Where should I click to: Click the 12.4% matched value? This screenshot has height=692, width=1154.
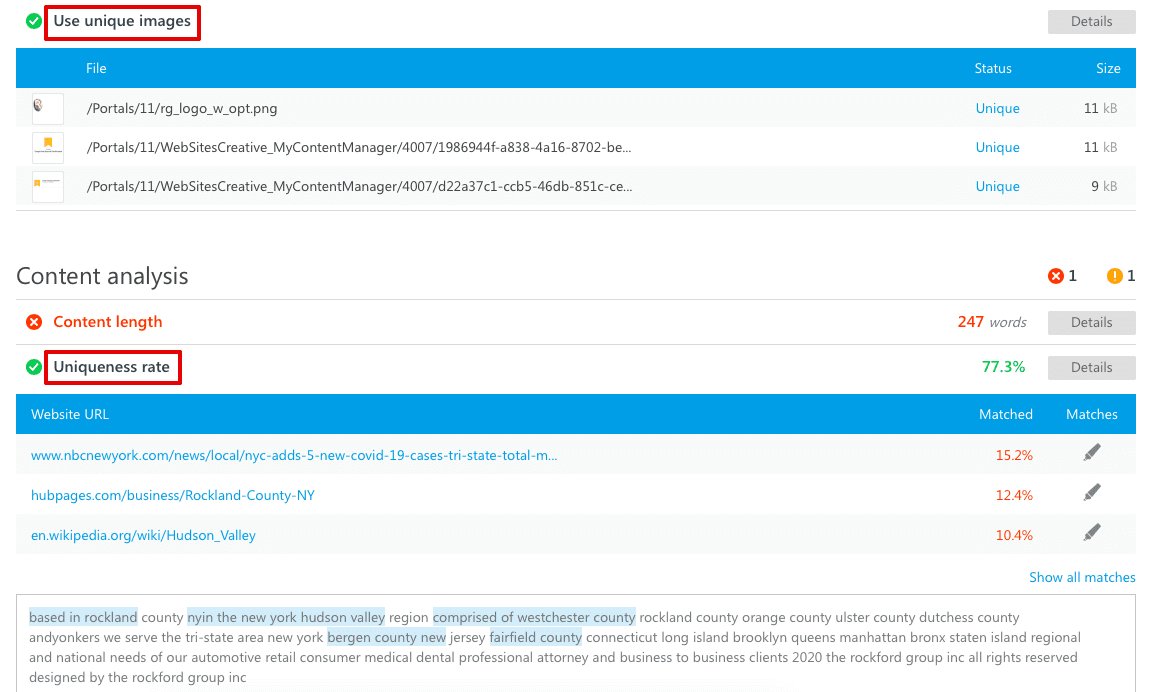1014,495
